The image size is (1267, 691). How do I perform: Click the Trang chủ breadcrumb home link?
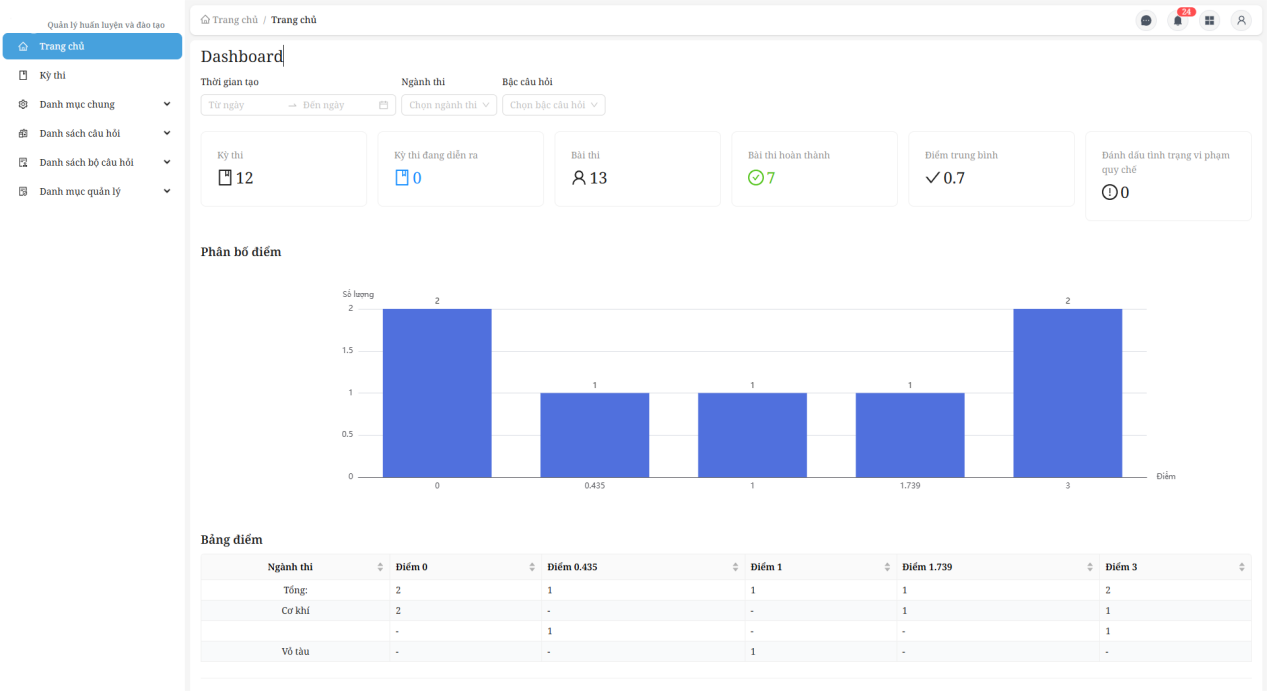pos(229,20)
